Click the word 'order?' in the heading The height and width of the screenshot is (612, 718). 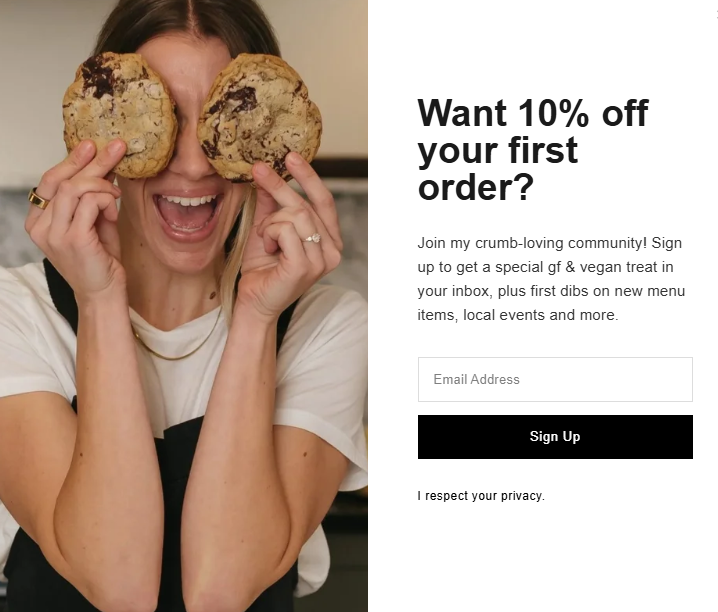(476, 187)
